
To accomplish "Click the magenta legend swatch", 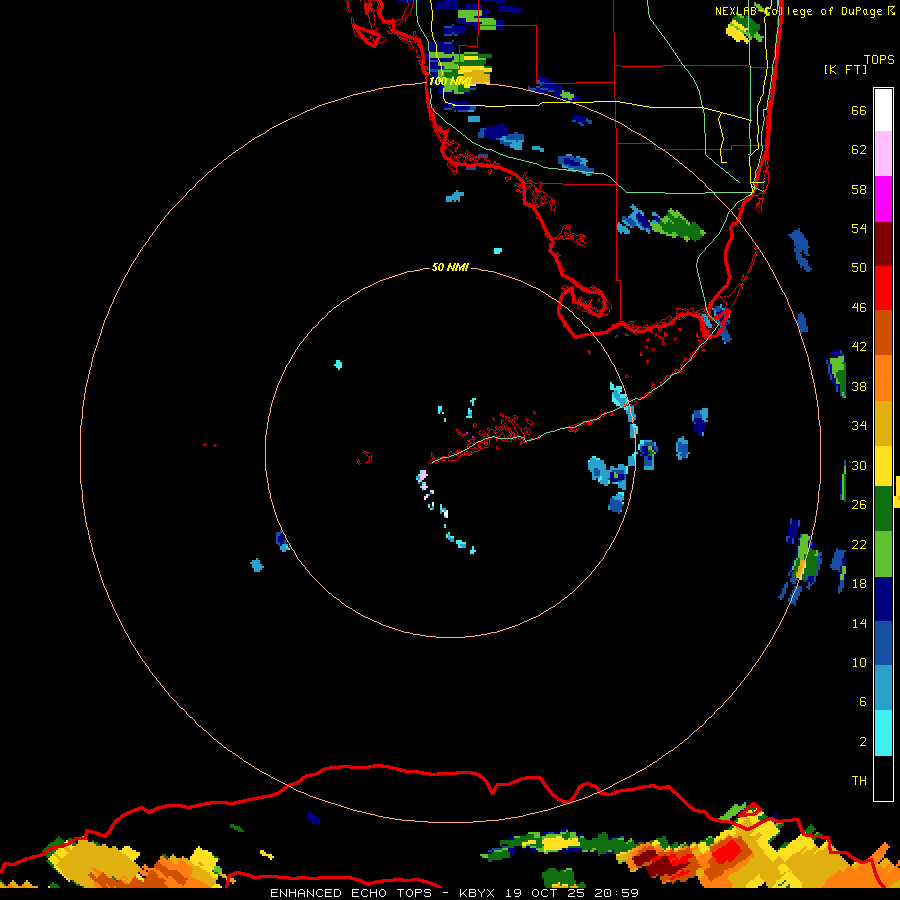I will click(x=883, y=199).
